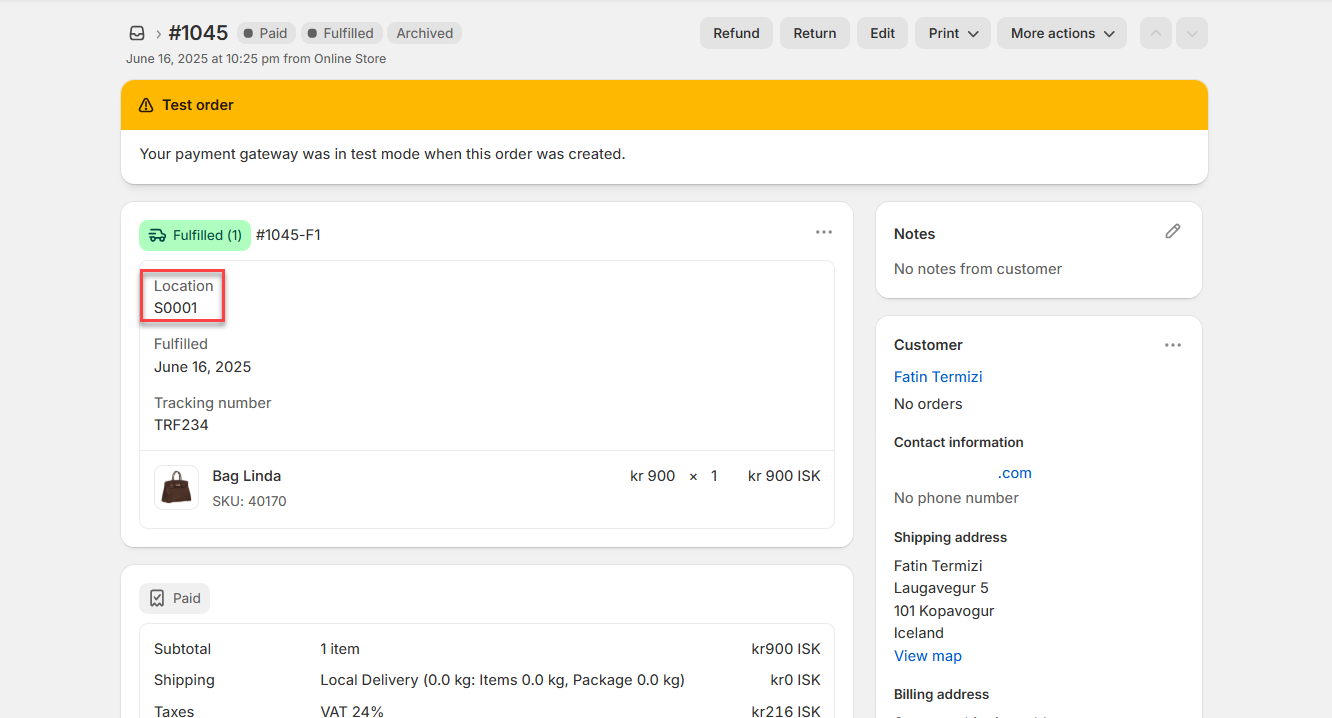Open the Customer card three-dot menu
Viewport: 1332px width, 718px height.
[1173, 345]
